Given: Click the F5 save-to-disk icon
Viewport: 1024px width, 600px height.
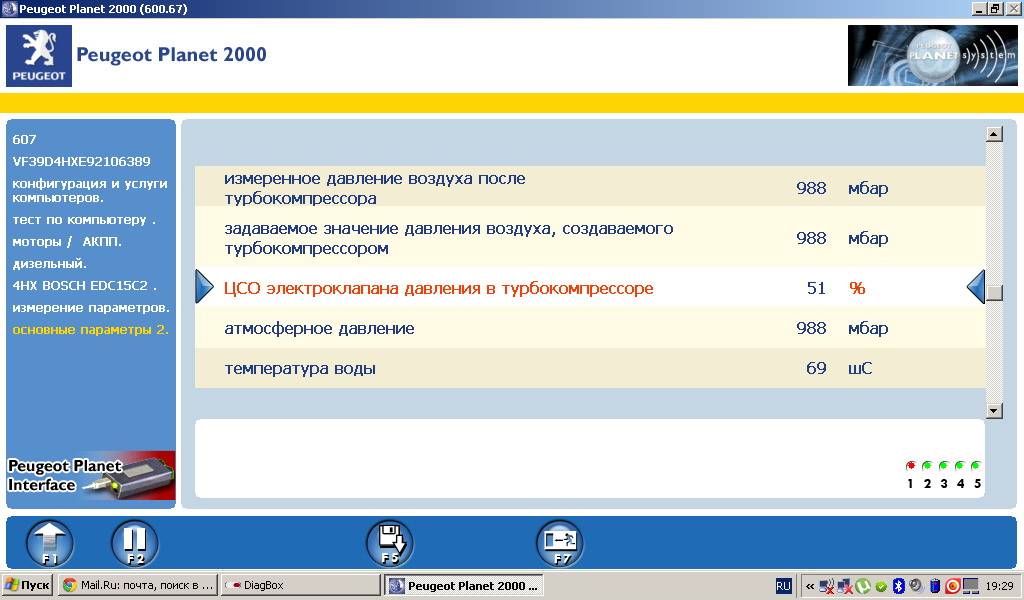Looking at the screenshot, I should pyautogui.click(x=389, y=544).
